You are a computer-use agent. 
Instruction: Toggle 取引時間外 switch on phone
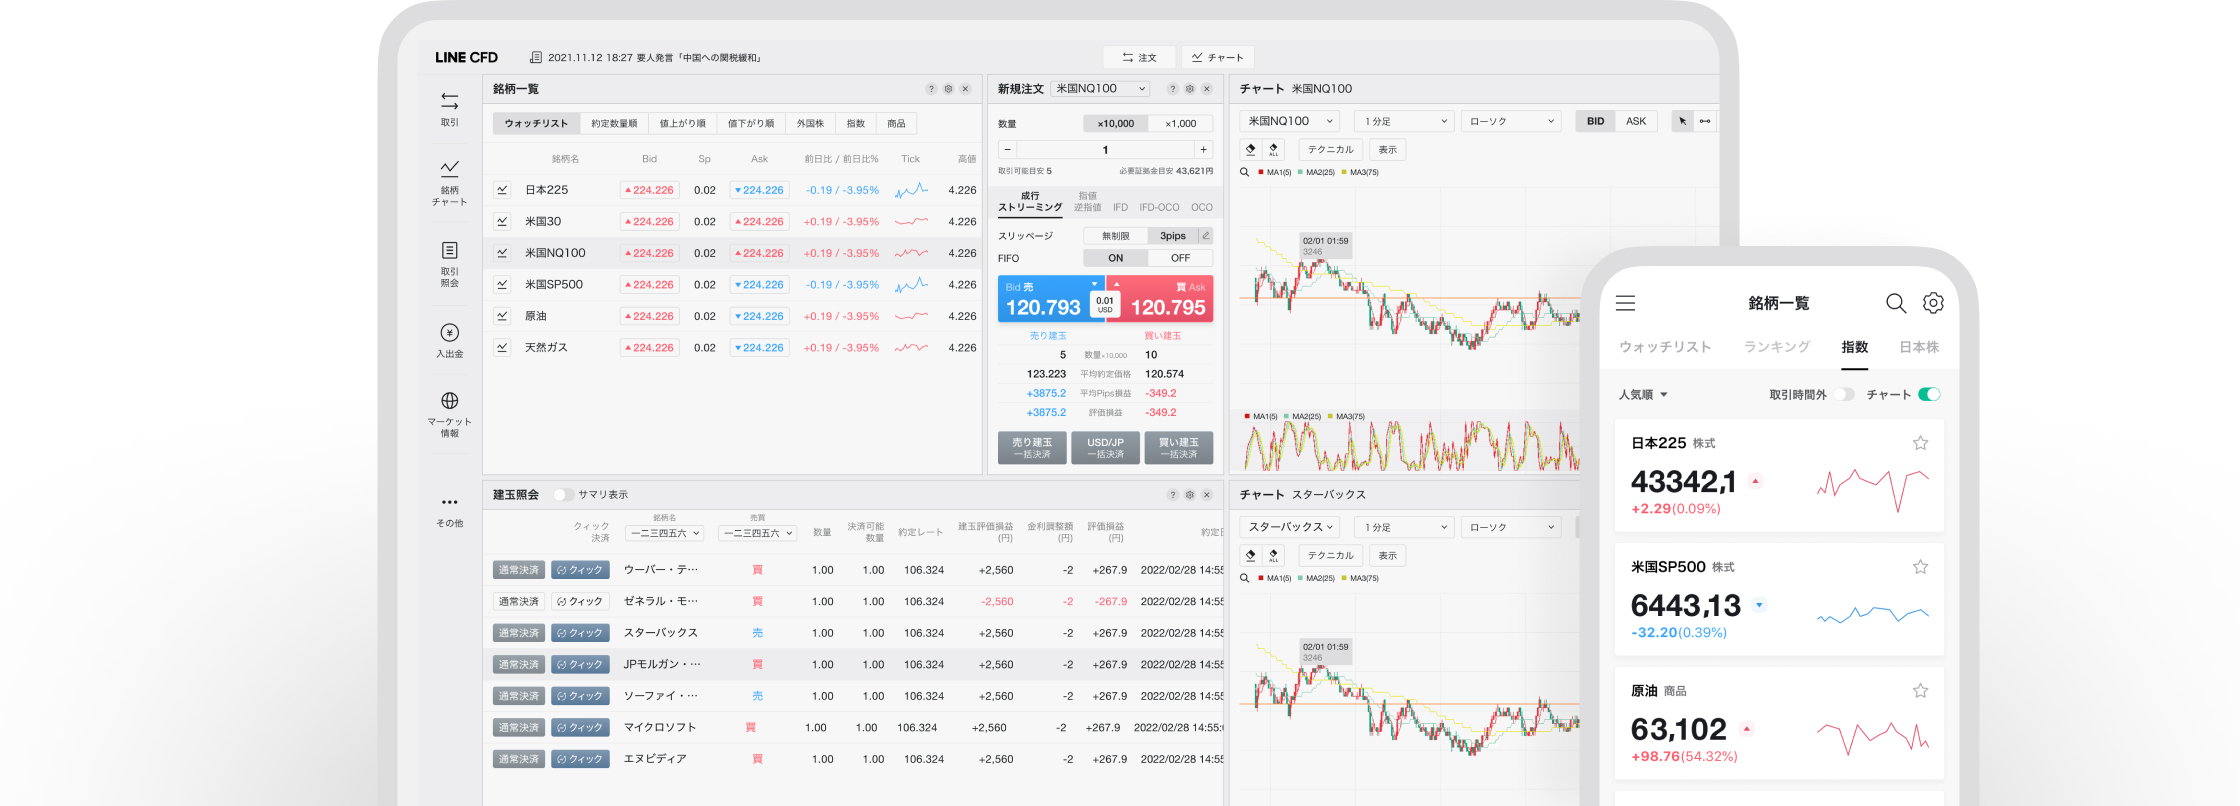(x=1844, y=394)
